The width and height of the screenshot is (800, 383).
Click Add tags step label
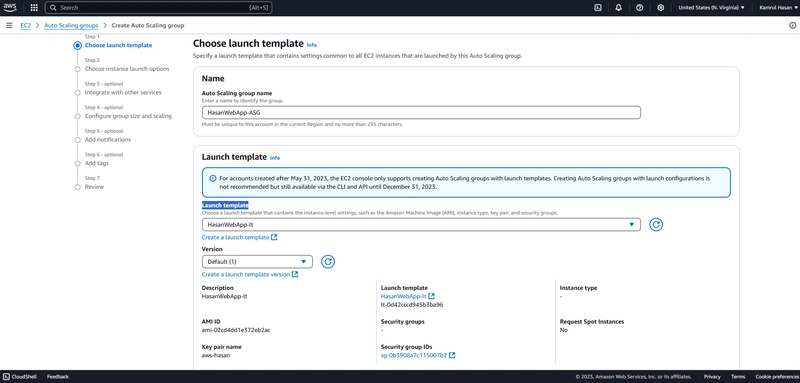[96, 164]
